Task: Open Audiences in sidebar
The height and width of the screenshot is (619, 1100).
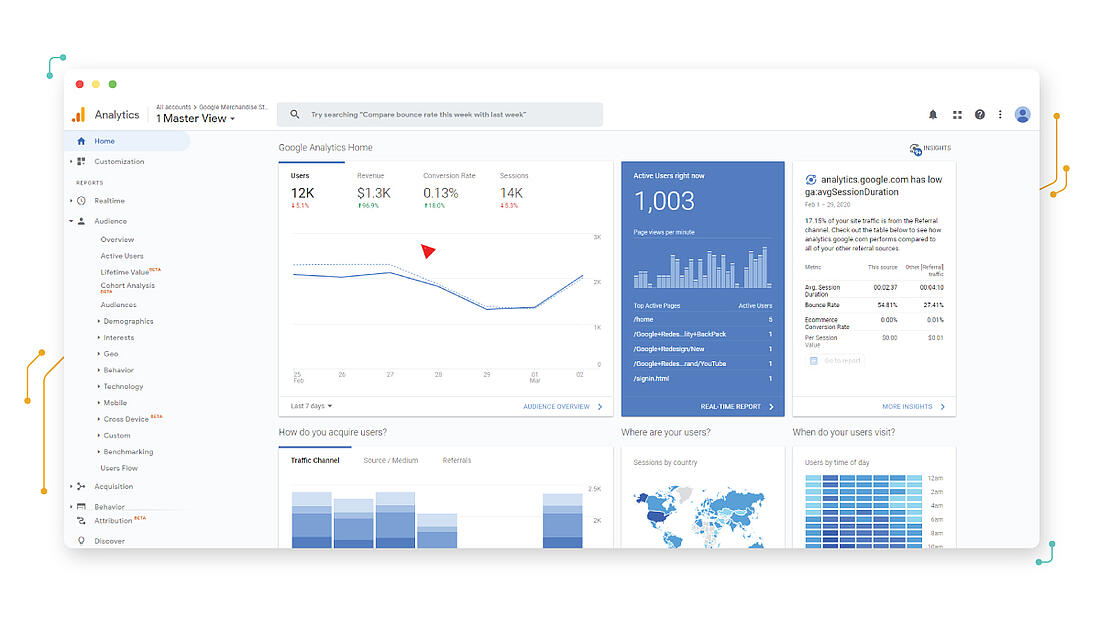Action: pyautogui.click(x=119, y=305)
